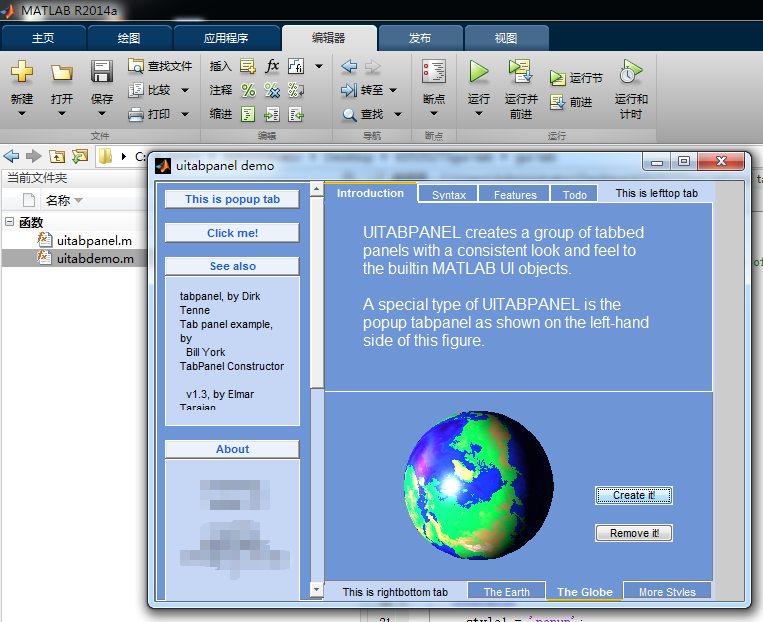
Task: Click the insert file icon beside fx
Action: coord(296,66)
